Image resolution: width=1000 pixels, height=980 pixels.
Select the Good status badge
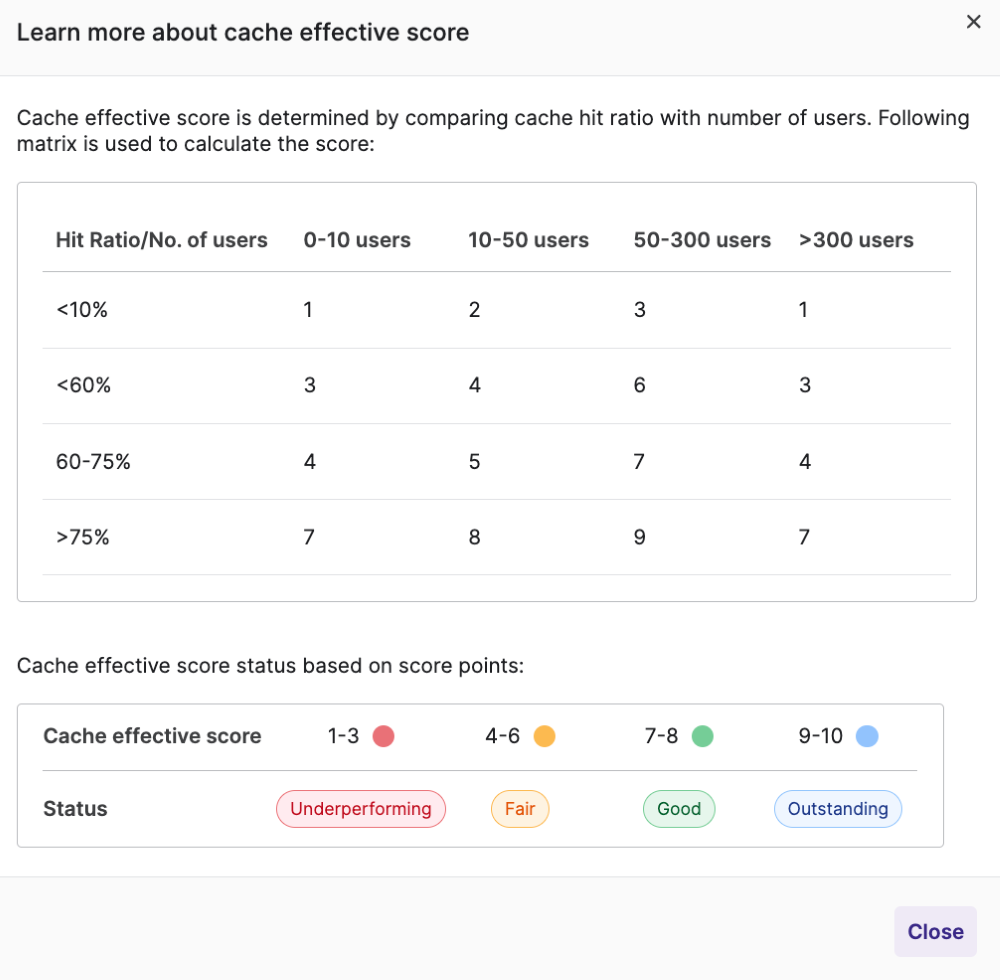click(x=679, y=809)
